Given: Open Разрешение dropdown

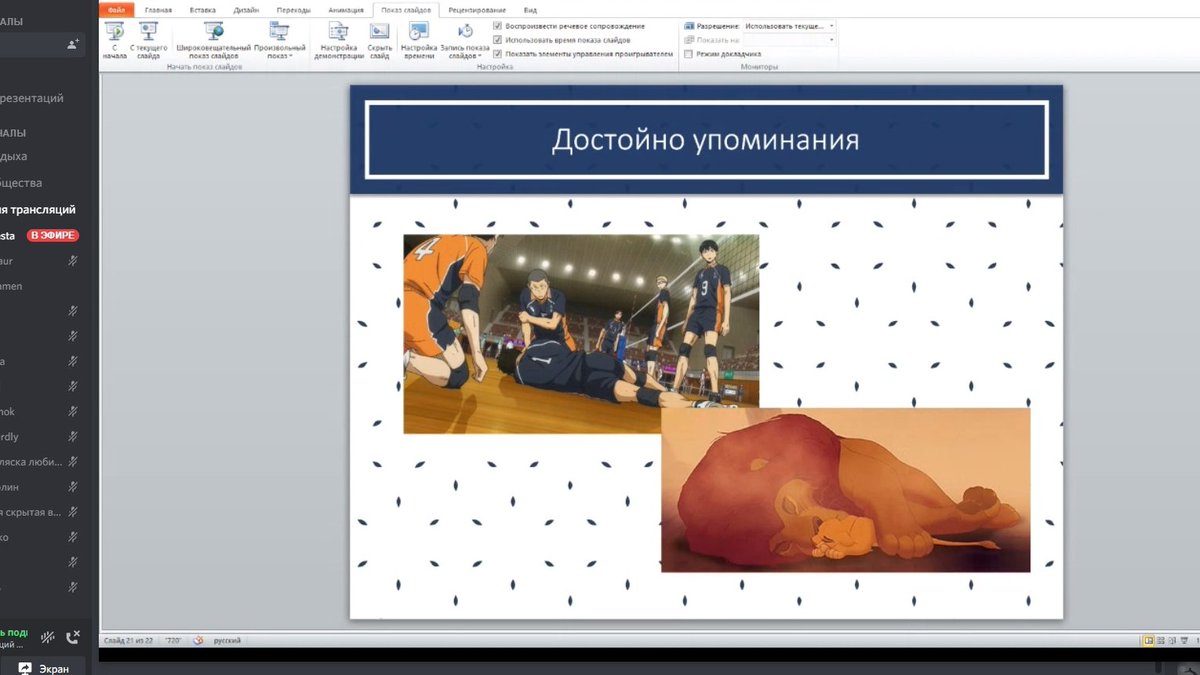Looking at the screenshot, I should [x=788, y=26].
